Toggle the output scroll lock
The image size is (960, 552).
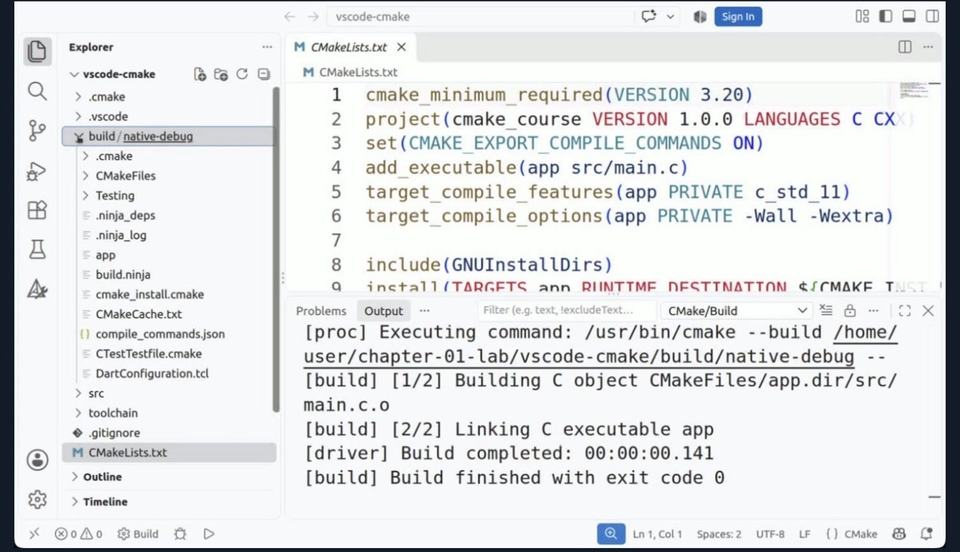tap(850, 310)
